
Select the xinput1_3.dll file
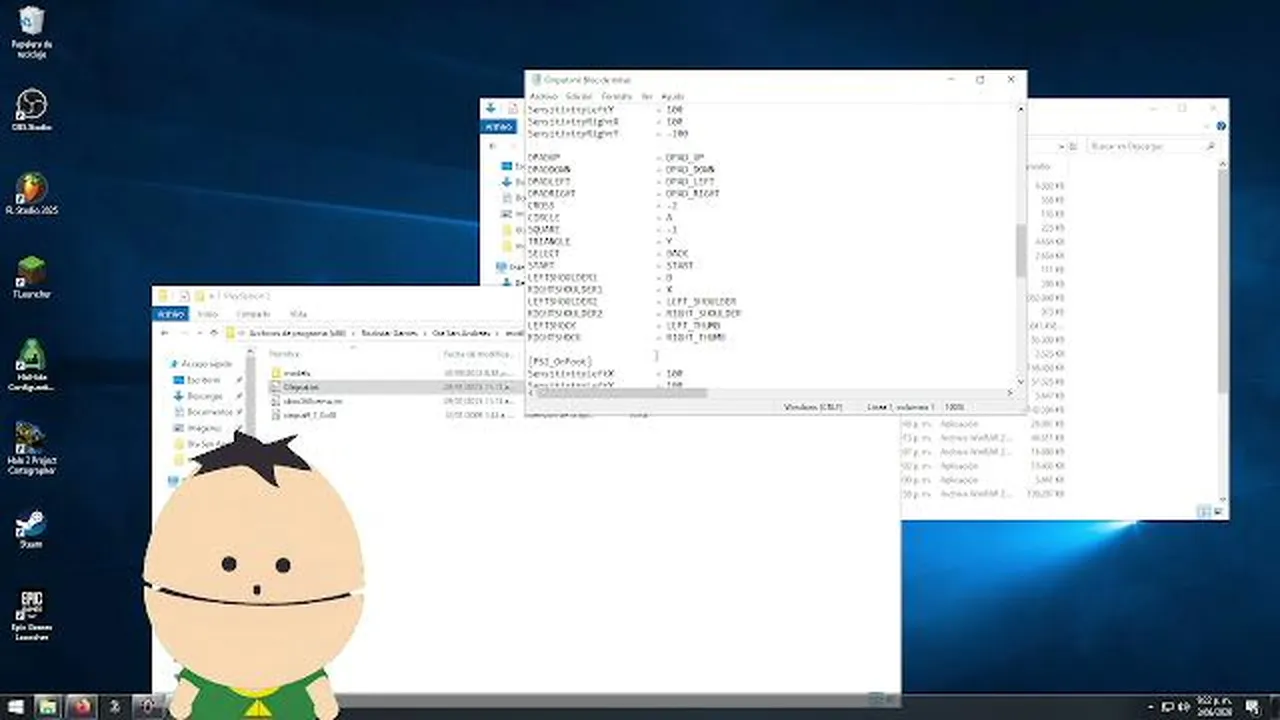click(x=310, y=415)
